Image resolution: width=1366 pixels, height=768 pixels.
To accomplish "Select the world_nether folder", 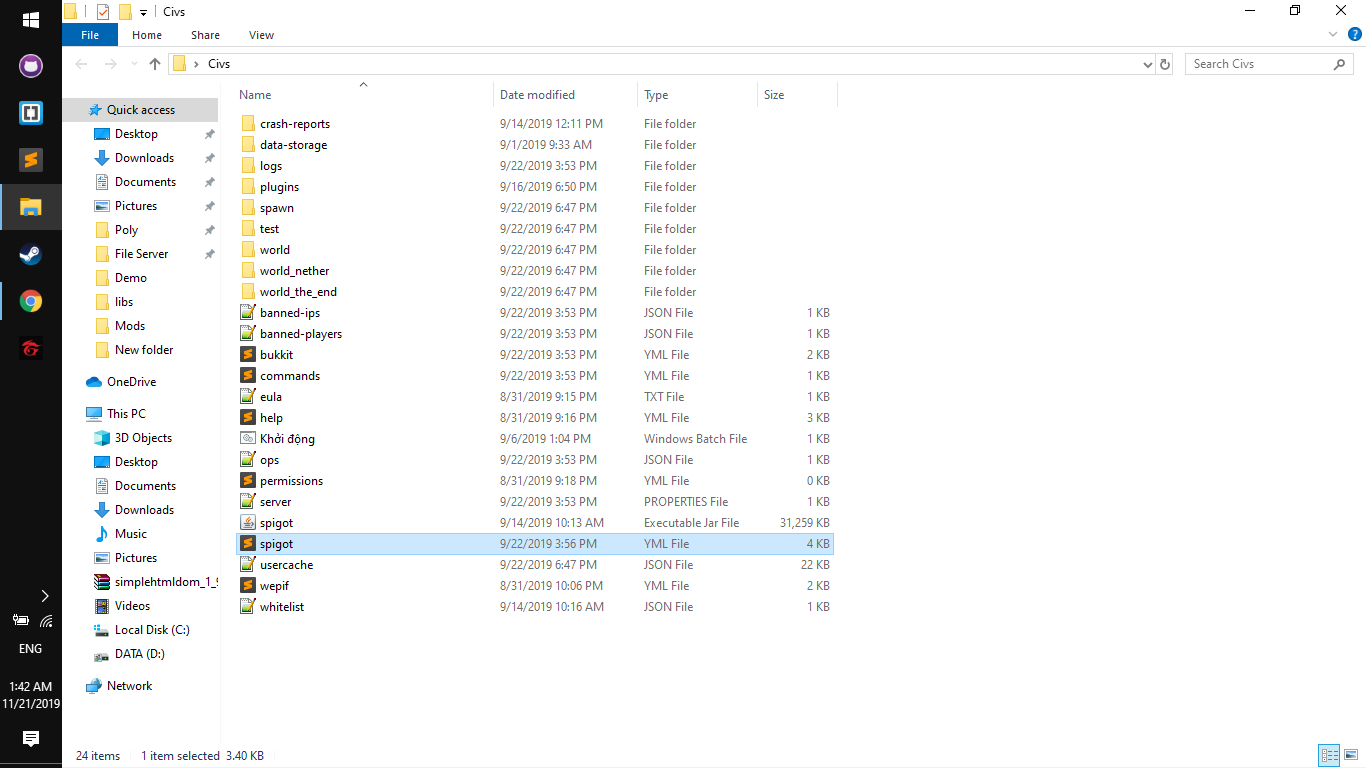I will click(536, 271).
